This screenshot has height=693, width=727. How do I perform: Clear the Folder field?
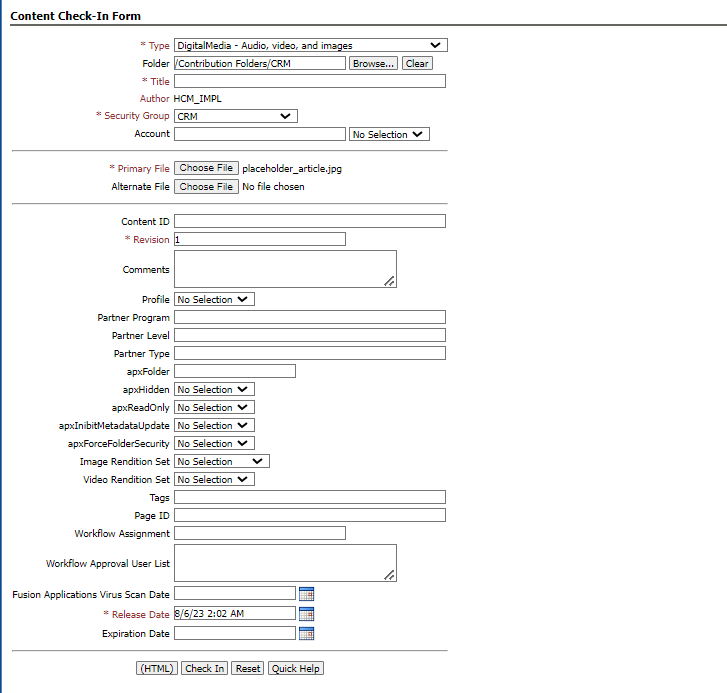pos(417,64)
